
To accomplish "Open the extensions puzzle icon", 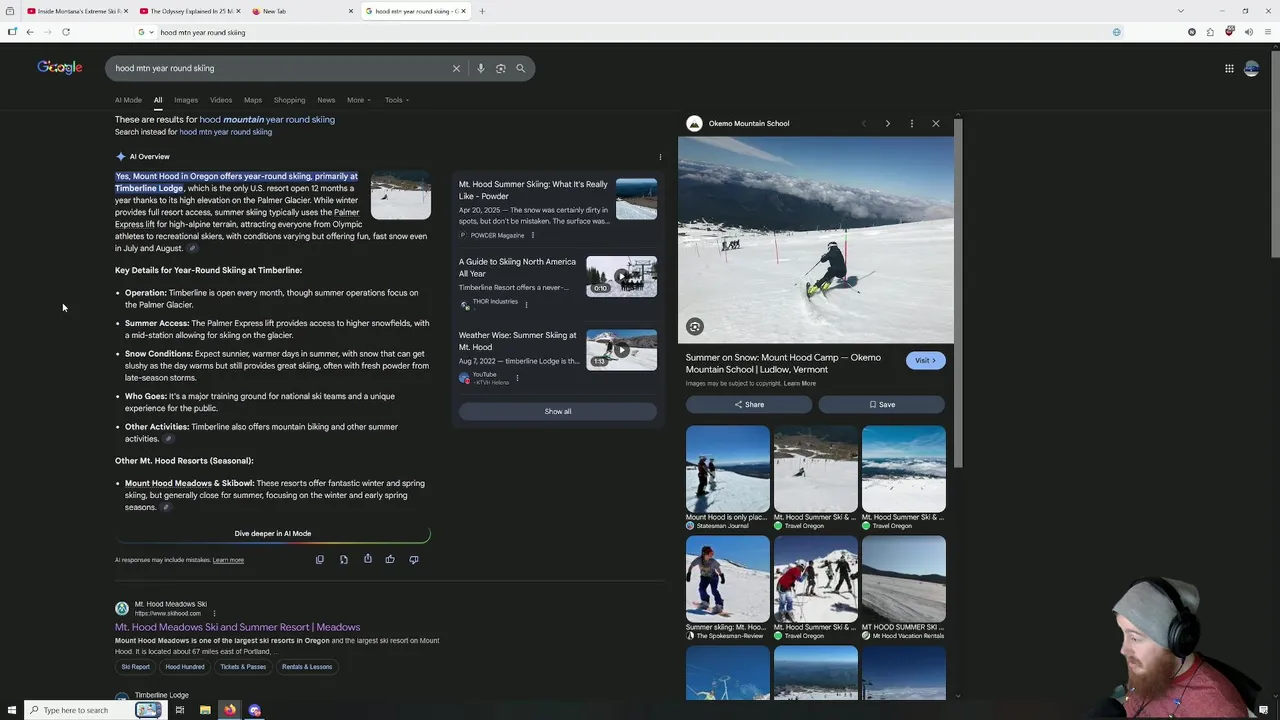I will coord(1210,32).
